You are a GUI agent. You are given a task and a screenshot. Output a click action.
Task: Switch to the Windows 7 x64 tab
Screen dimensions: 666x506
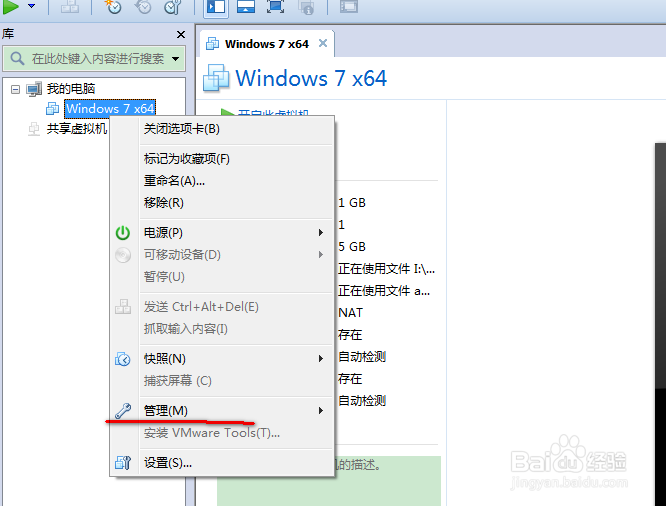[x=267, y=44]
